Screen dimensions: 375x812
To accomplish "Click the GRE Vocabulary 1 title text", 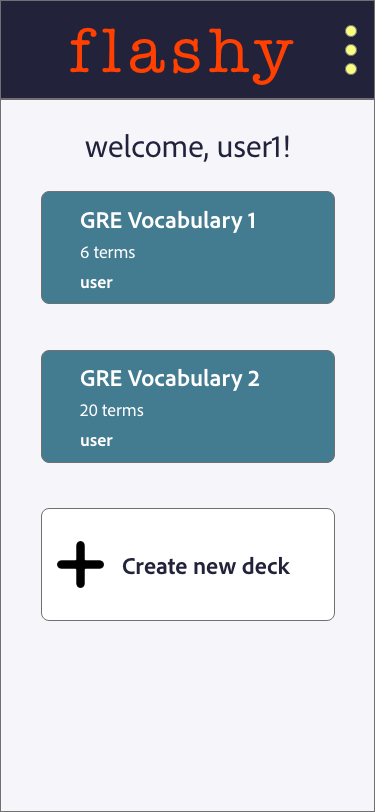I will [x=168, y=221].
